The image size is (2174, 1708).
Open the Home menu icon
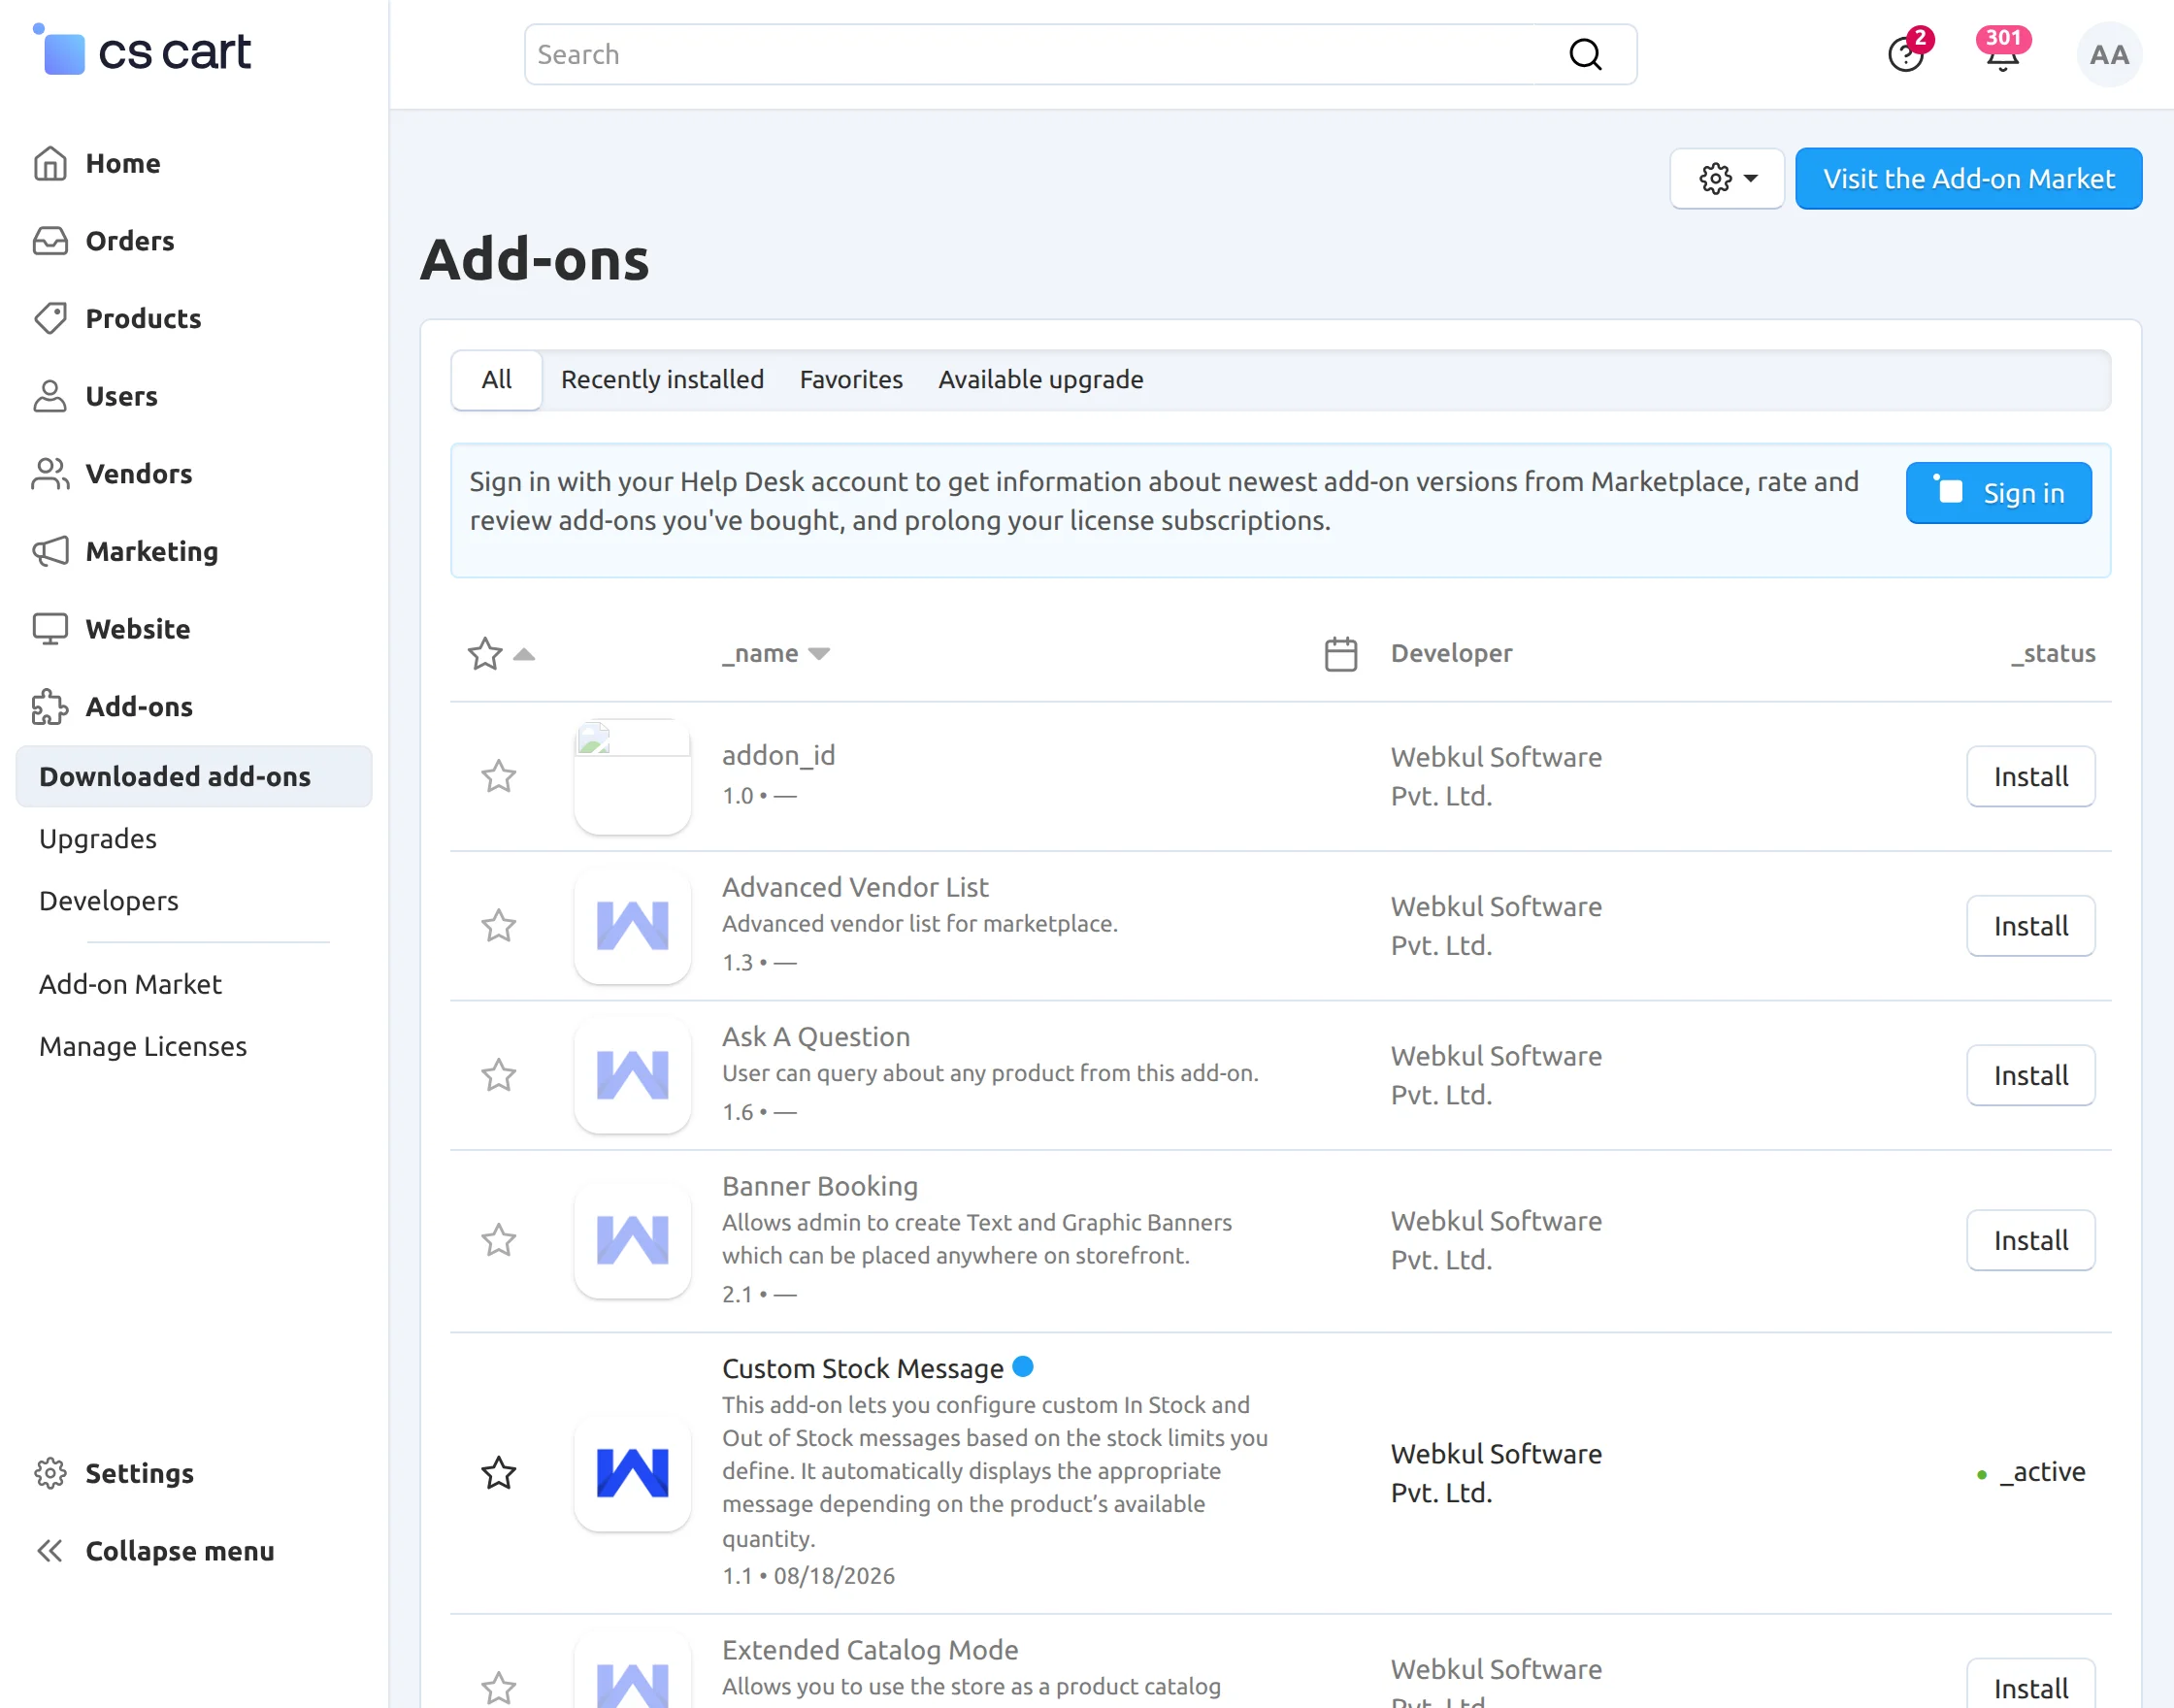pyautogui.click(x=50, y=163)
